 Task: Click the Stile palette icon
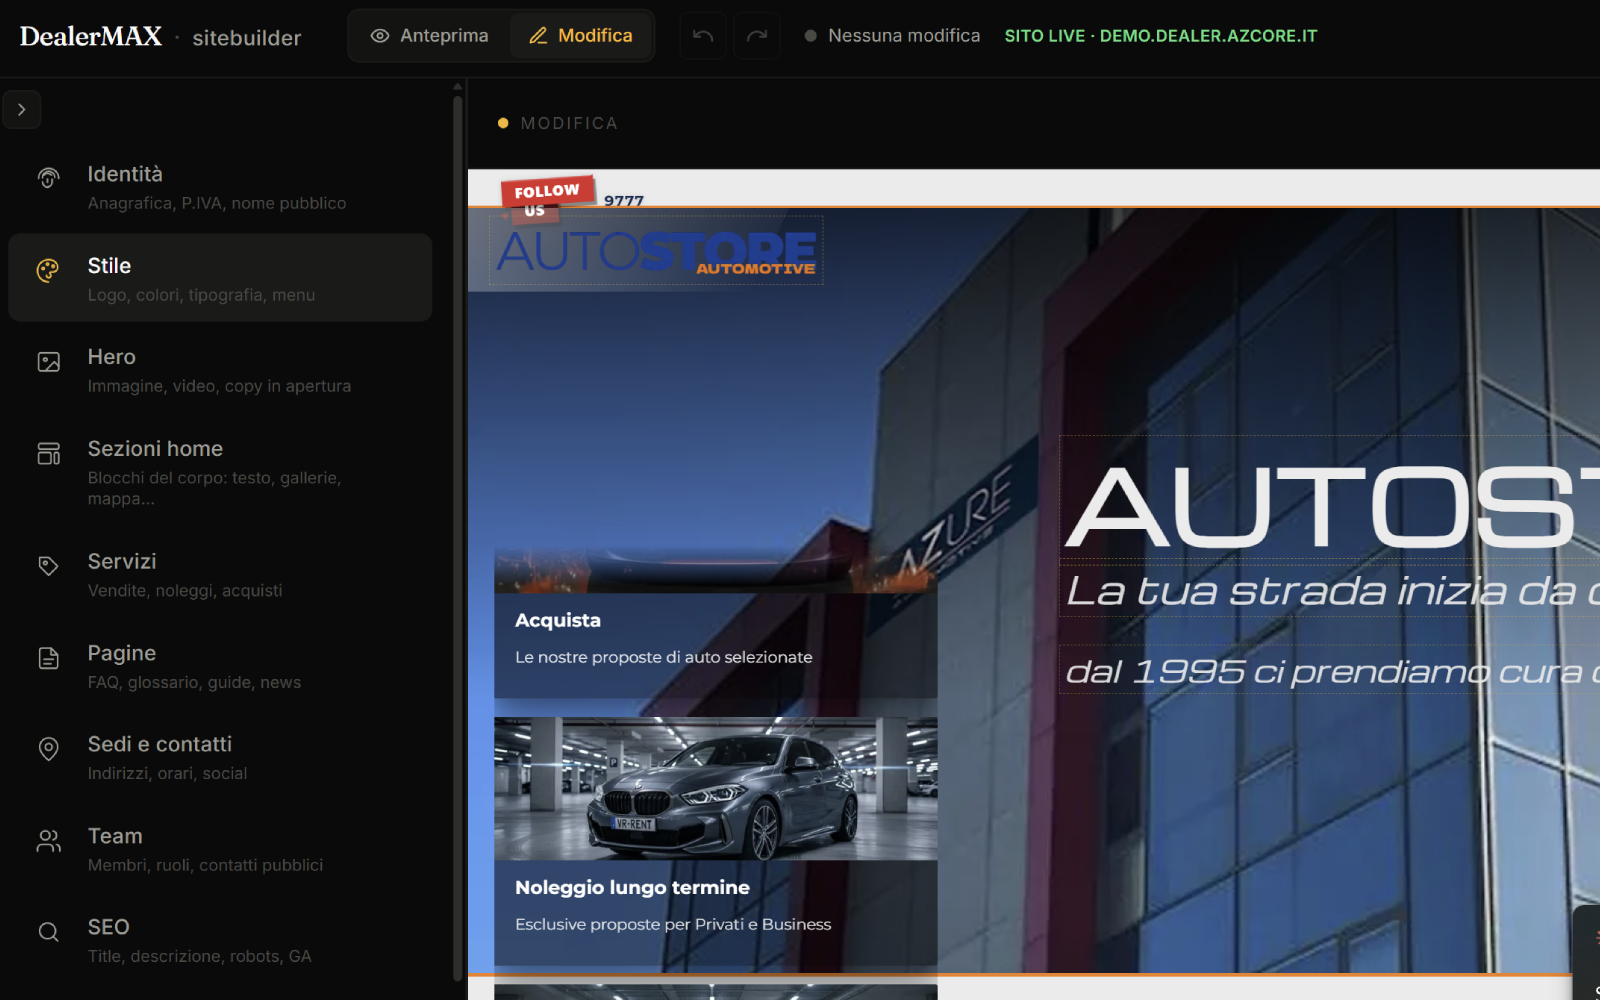(x=48, y=270)
